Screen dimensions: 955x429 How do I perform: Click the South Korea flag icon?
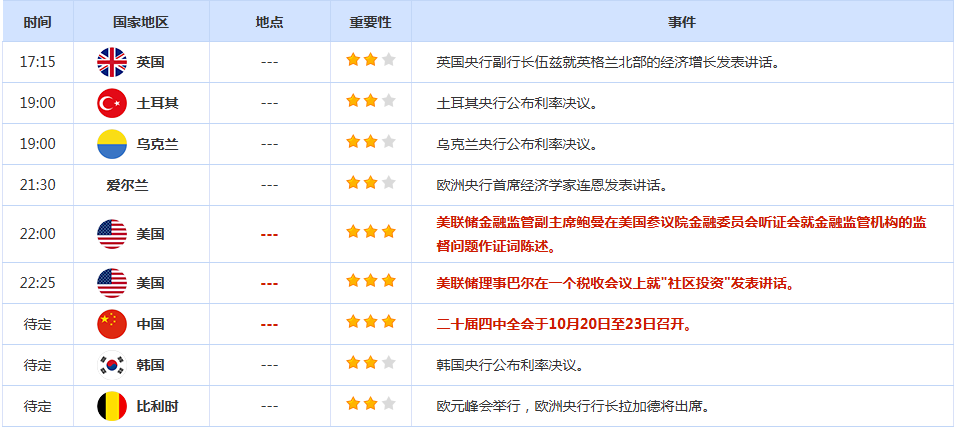point(111,365)
